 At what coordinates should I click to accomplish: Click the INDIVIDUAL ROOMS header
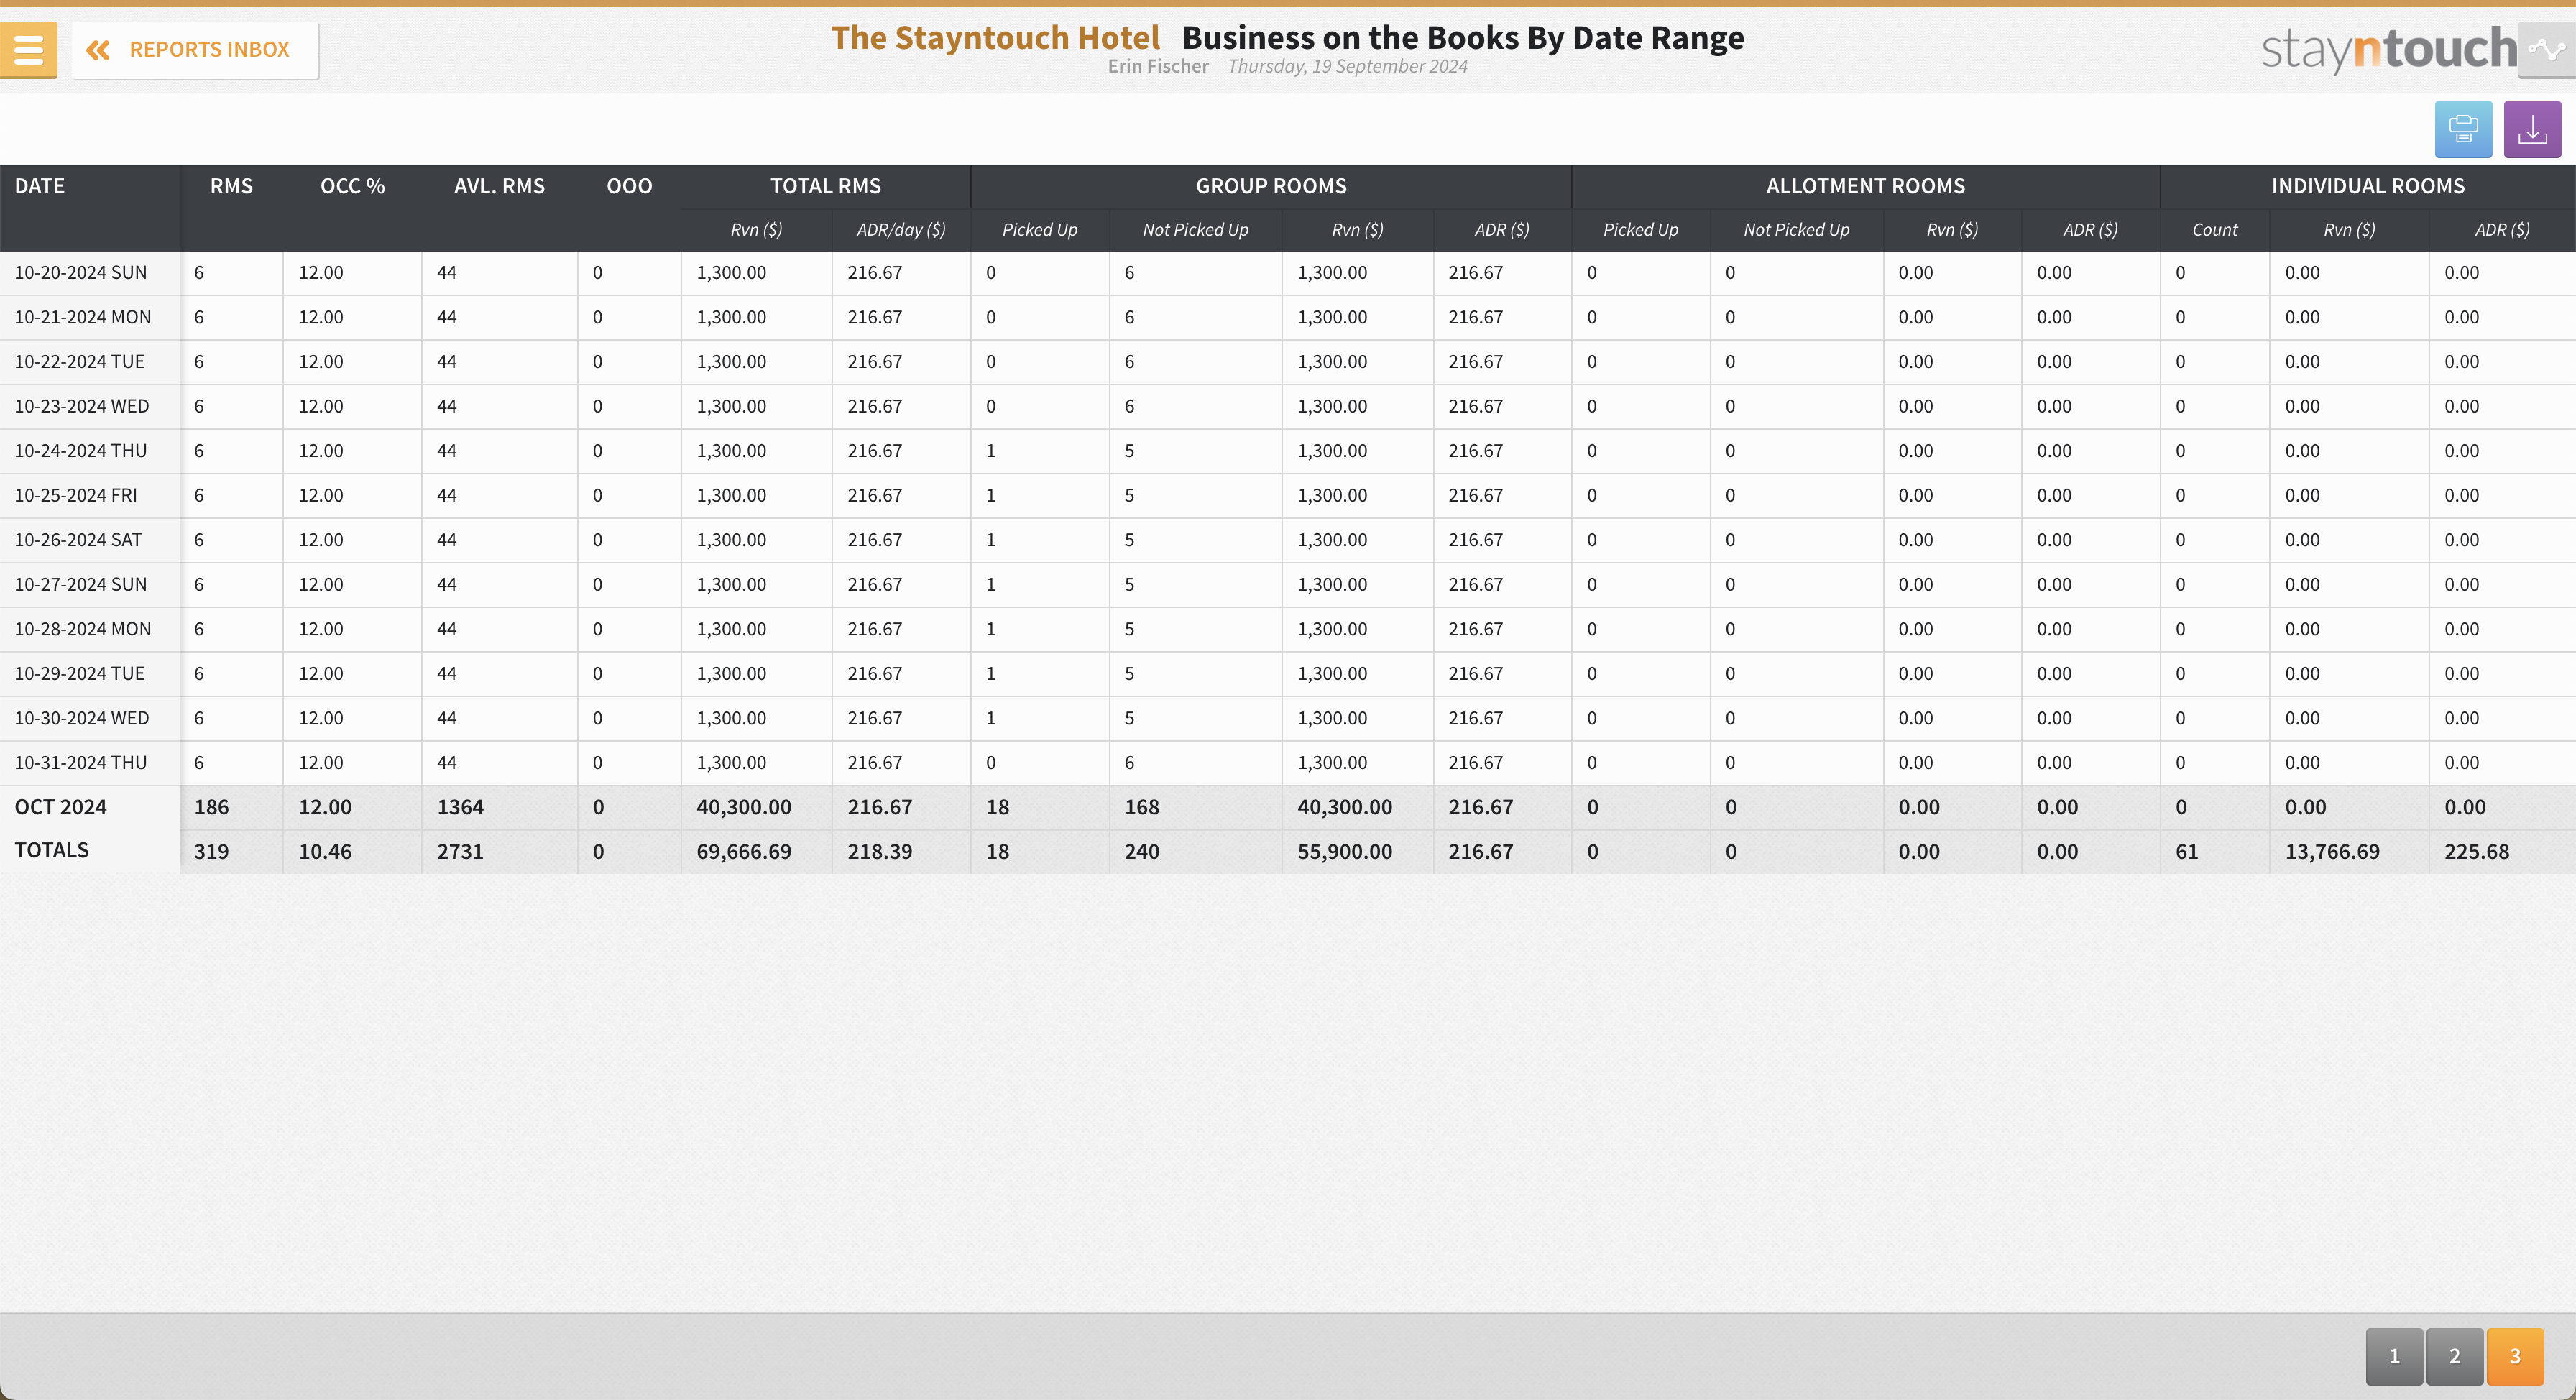pos(2367,186)
